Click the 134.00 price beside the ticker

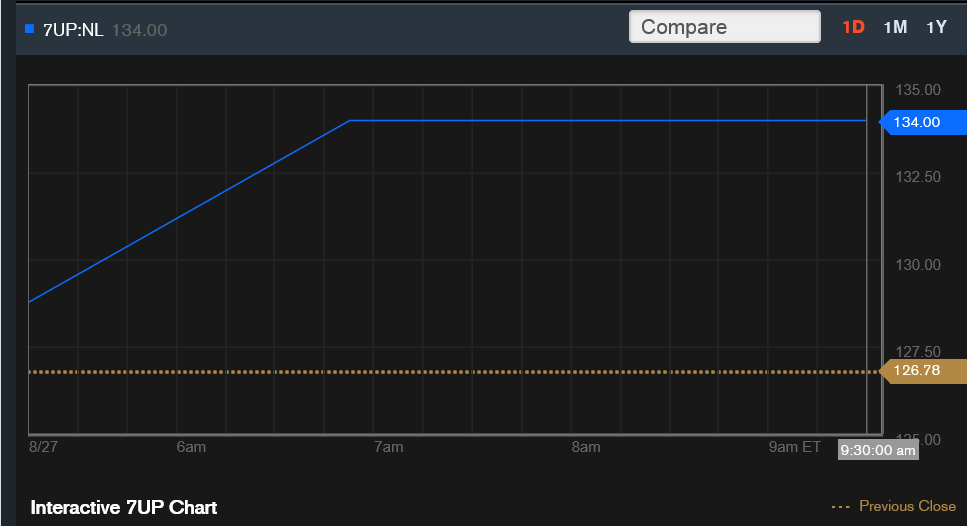point(139,30)
